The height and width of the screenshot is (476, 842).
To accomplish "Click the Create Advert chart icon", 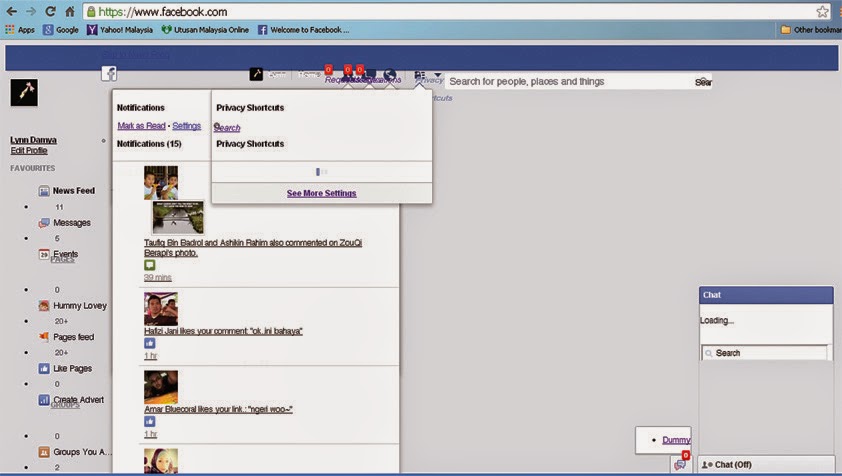I will tap(44, 400).
